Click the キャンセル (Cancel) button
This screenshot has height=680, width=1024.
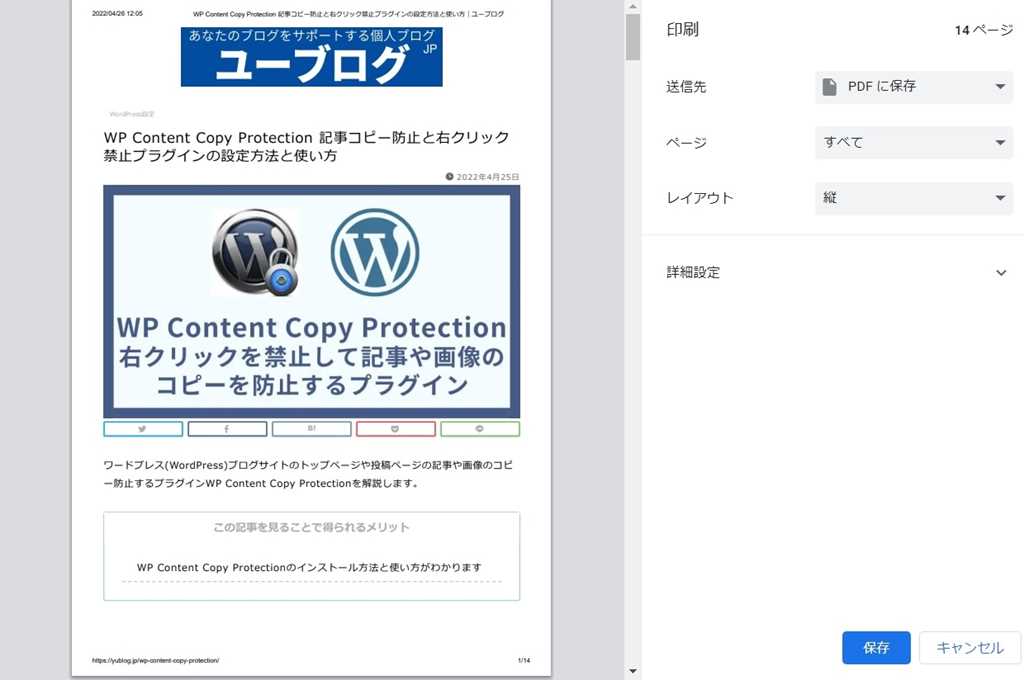click(970, 647)
